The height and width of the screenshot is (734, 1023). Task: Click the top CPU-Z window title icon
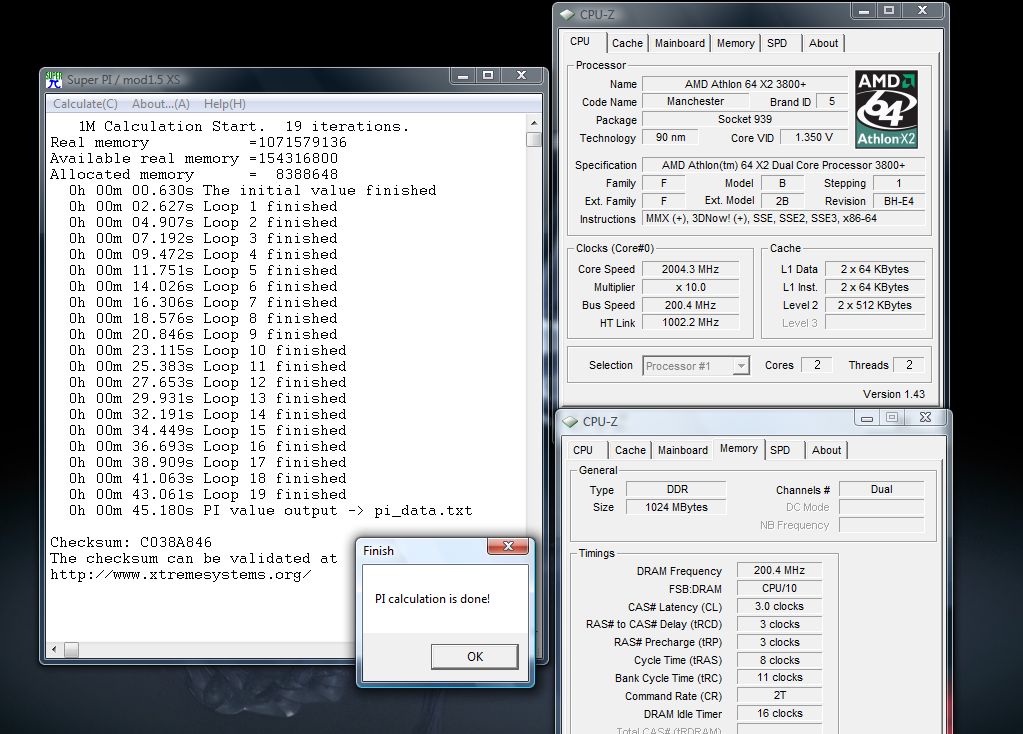point(568,14)
